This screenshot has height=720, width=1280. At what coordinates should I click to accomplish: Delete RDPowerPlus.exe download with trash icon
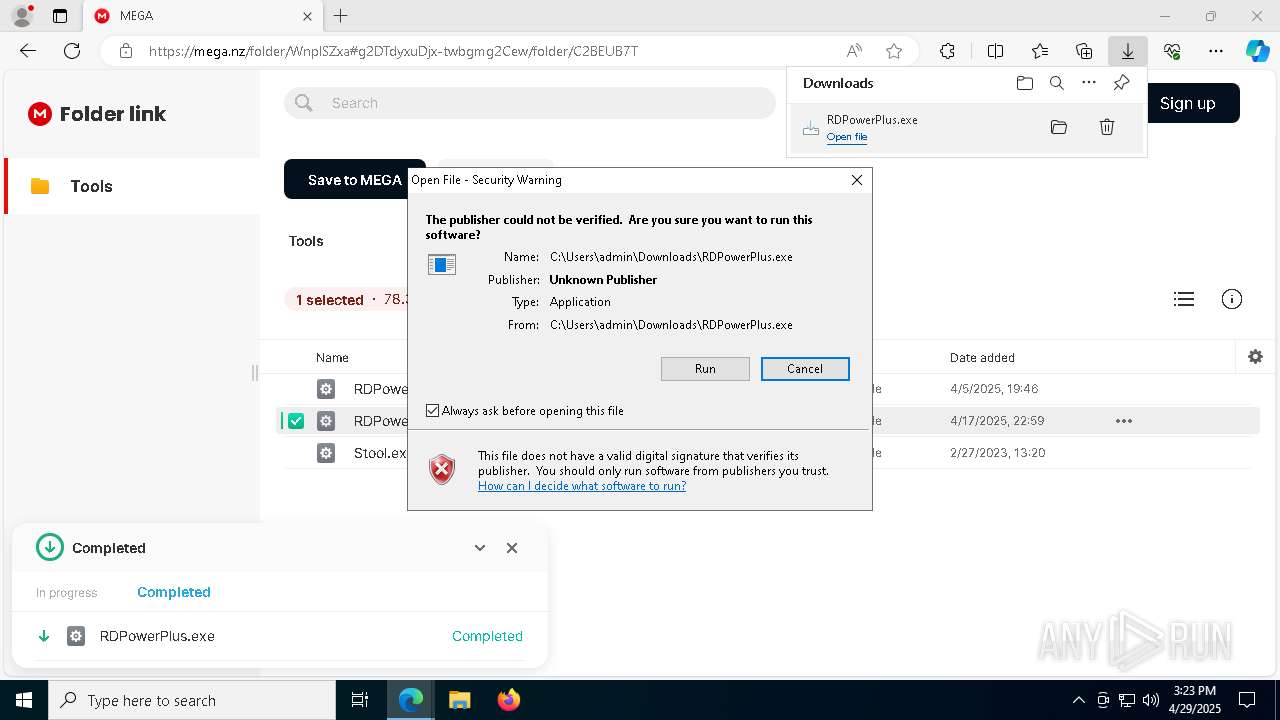1107,127
